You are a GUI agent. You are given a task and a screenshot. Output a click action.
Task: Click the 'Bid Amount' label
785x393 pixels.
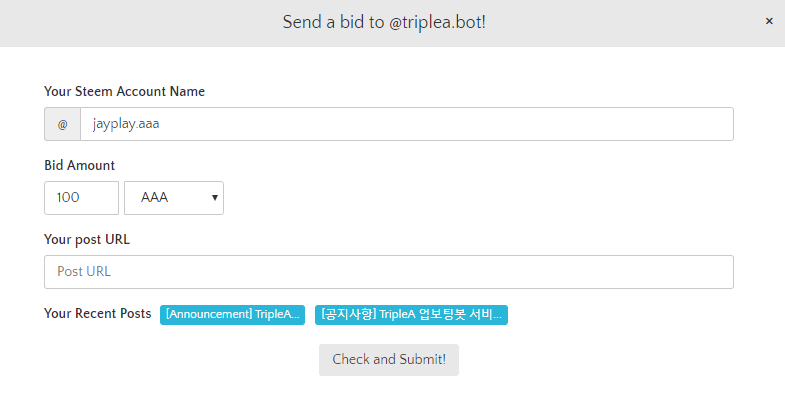click(x=80, y=165)
